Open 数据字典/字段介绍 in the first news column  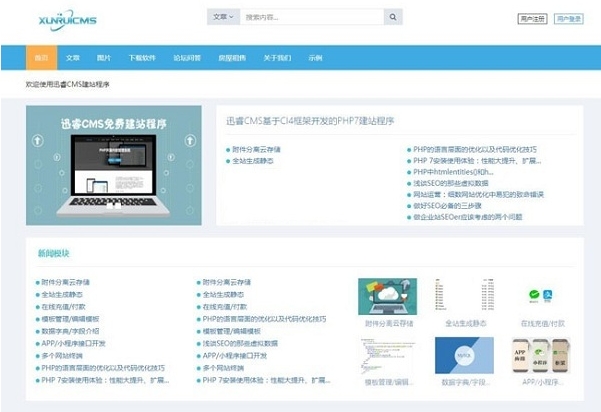[70, 331]
